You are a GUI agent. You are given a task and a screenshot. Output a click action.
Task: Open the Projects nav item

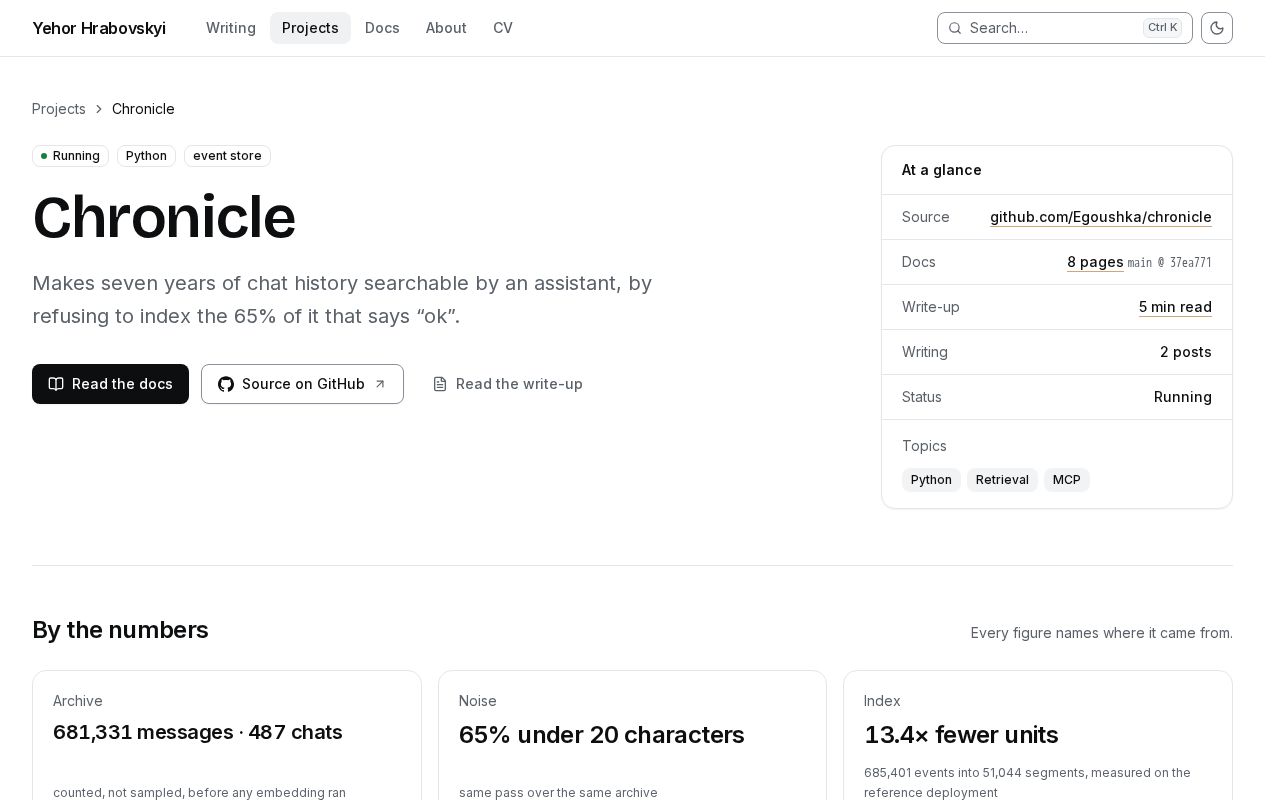[x=310, y=28]
